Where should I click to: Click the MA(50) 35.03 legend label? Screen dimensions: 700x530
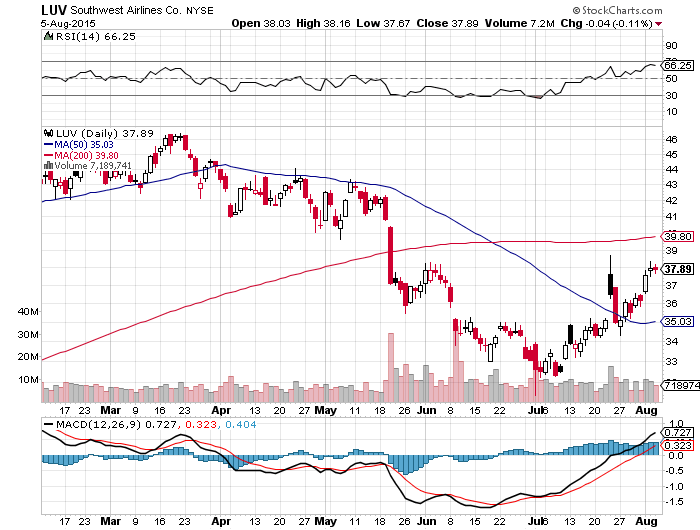click(x=84, y=144)
